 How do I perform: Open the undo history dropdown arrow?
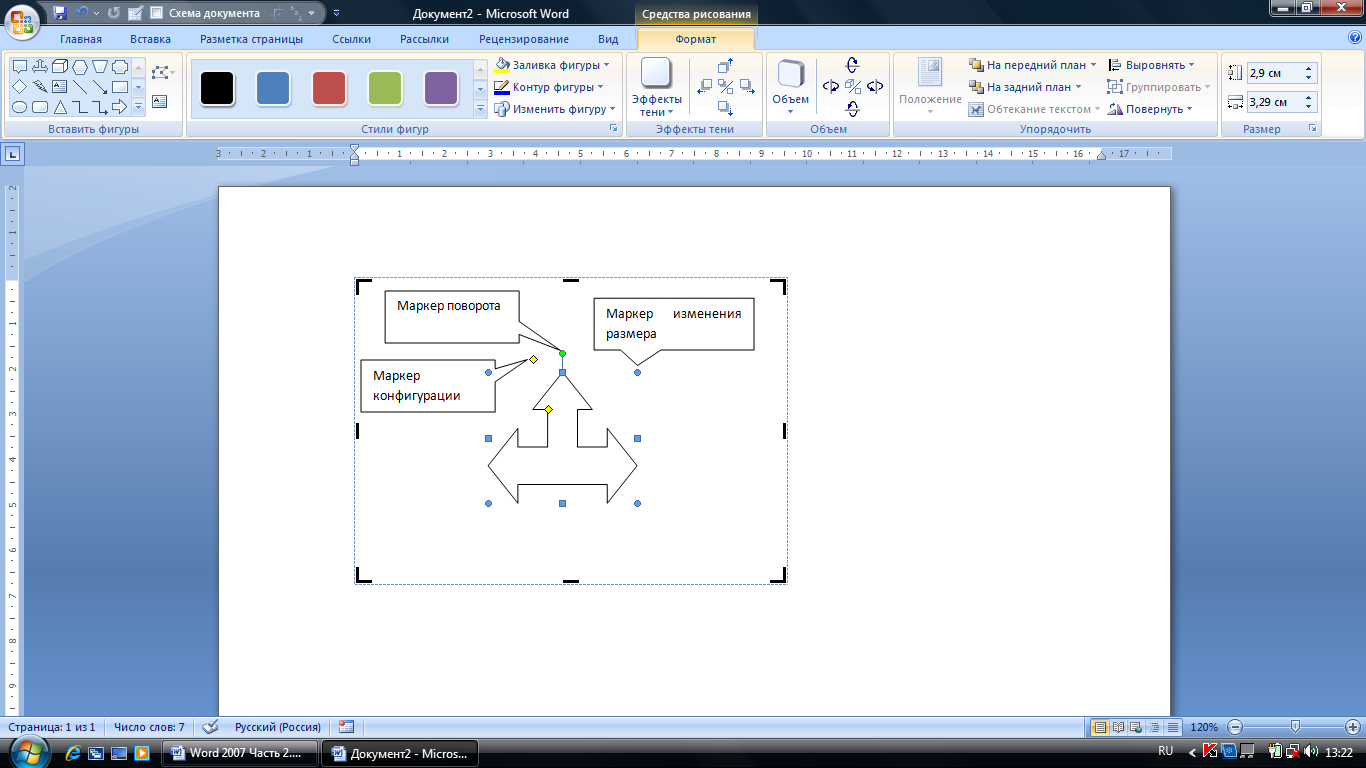click(96, 14)
